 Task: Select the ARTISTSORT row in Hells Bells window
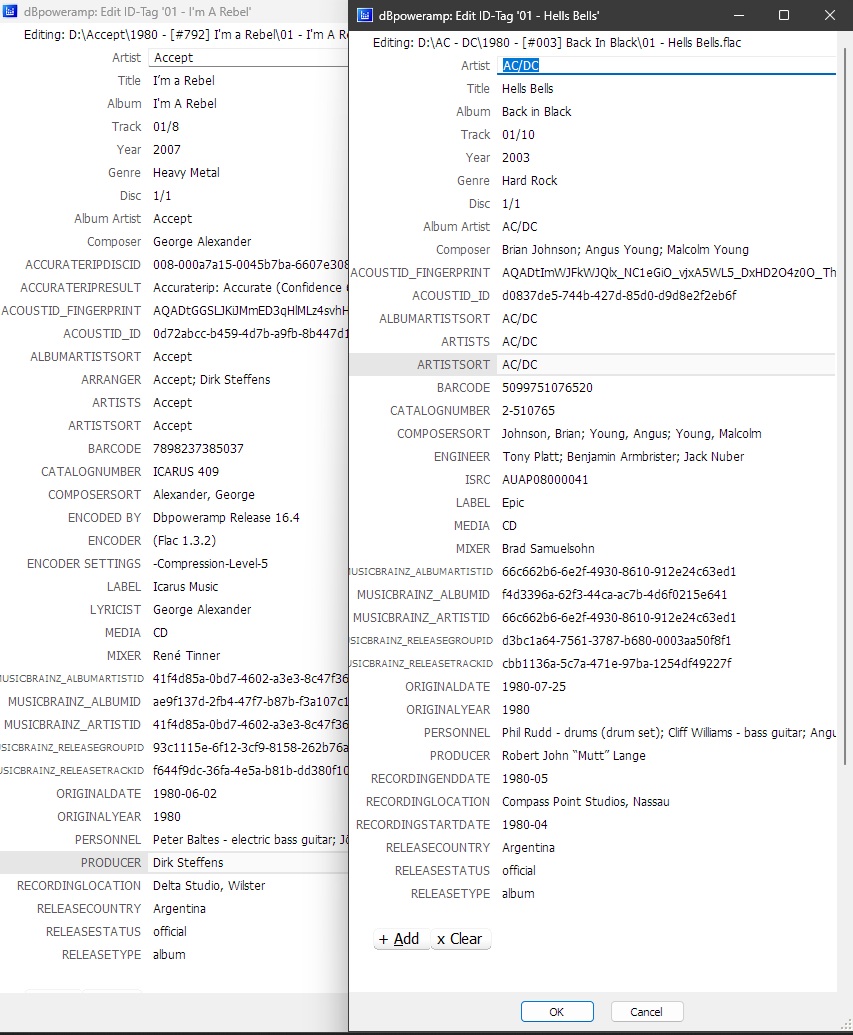(592, 364)
